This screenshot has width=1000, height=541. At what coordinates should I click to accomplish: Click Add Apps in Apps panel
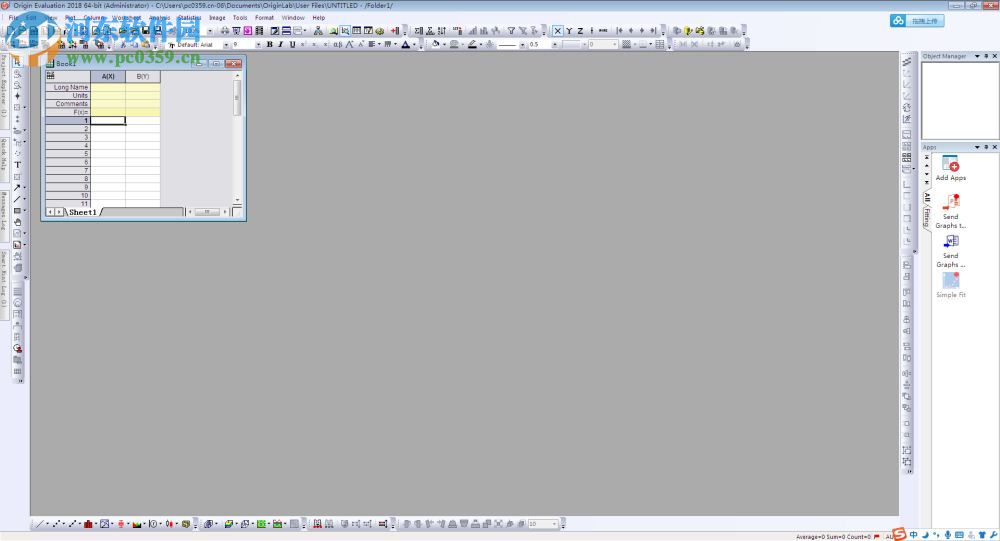click(950, 168)
